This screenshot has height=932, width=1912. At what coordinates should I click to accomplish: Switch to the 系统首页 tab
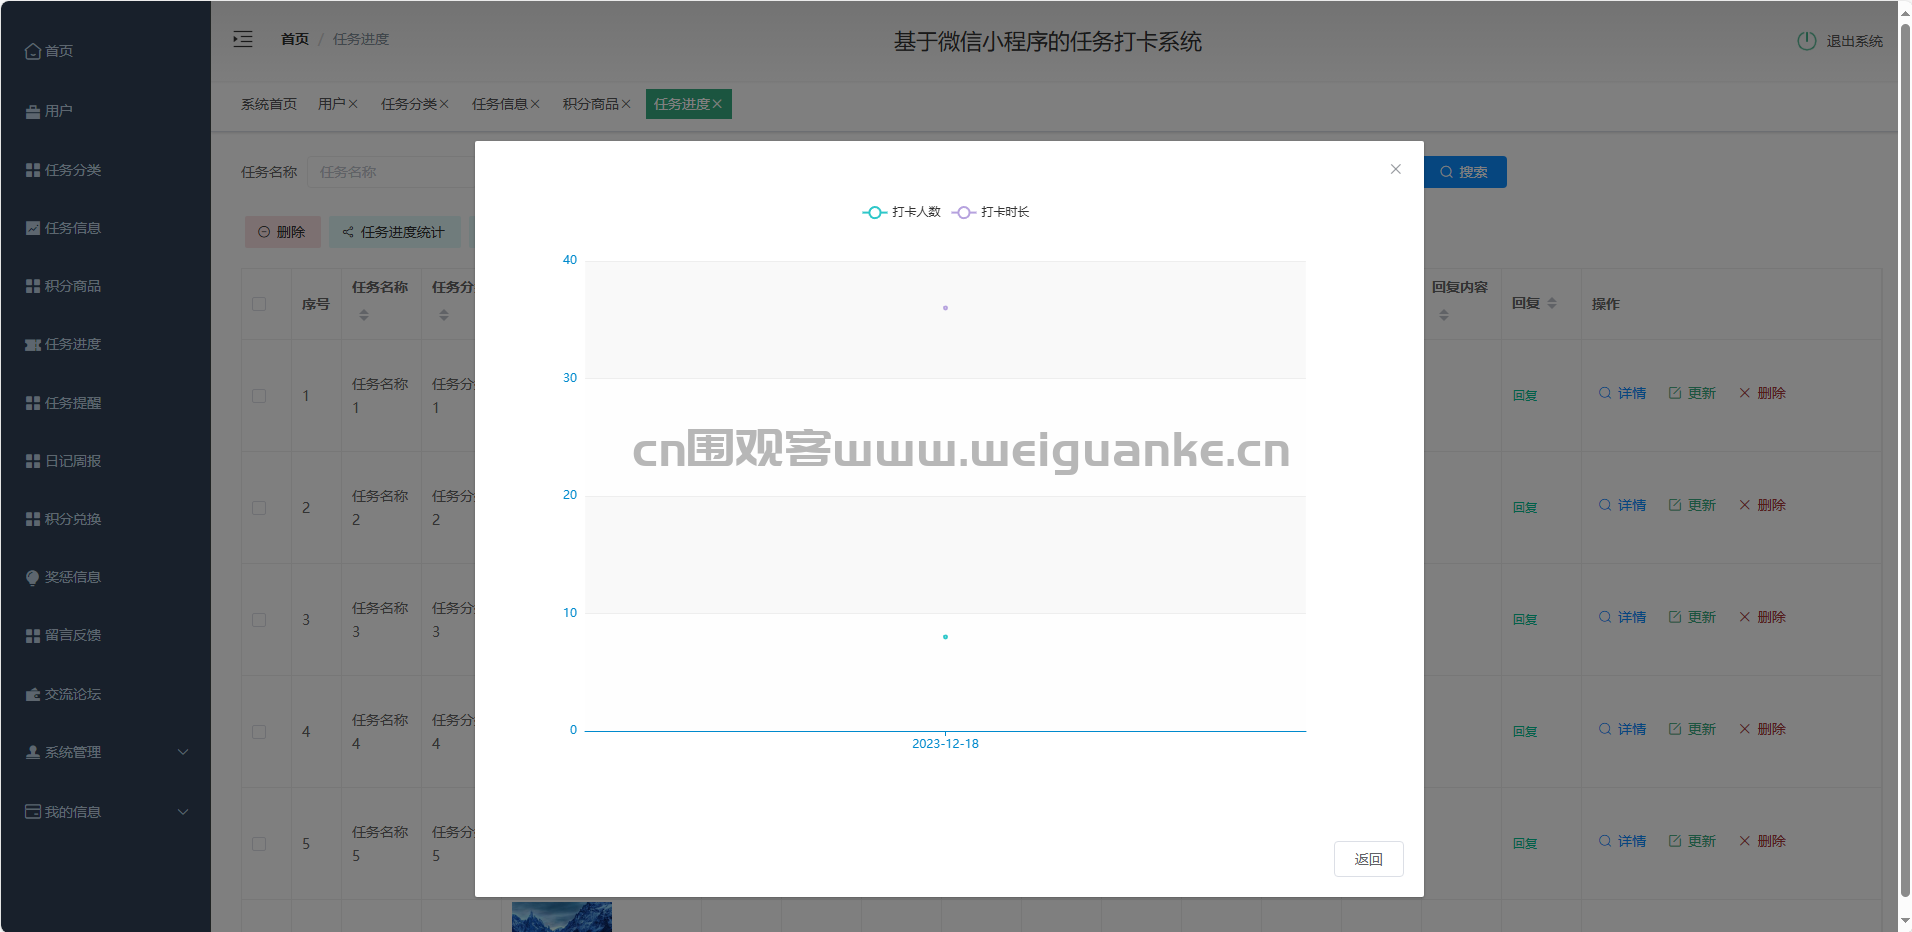tap(269, 104)
